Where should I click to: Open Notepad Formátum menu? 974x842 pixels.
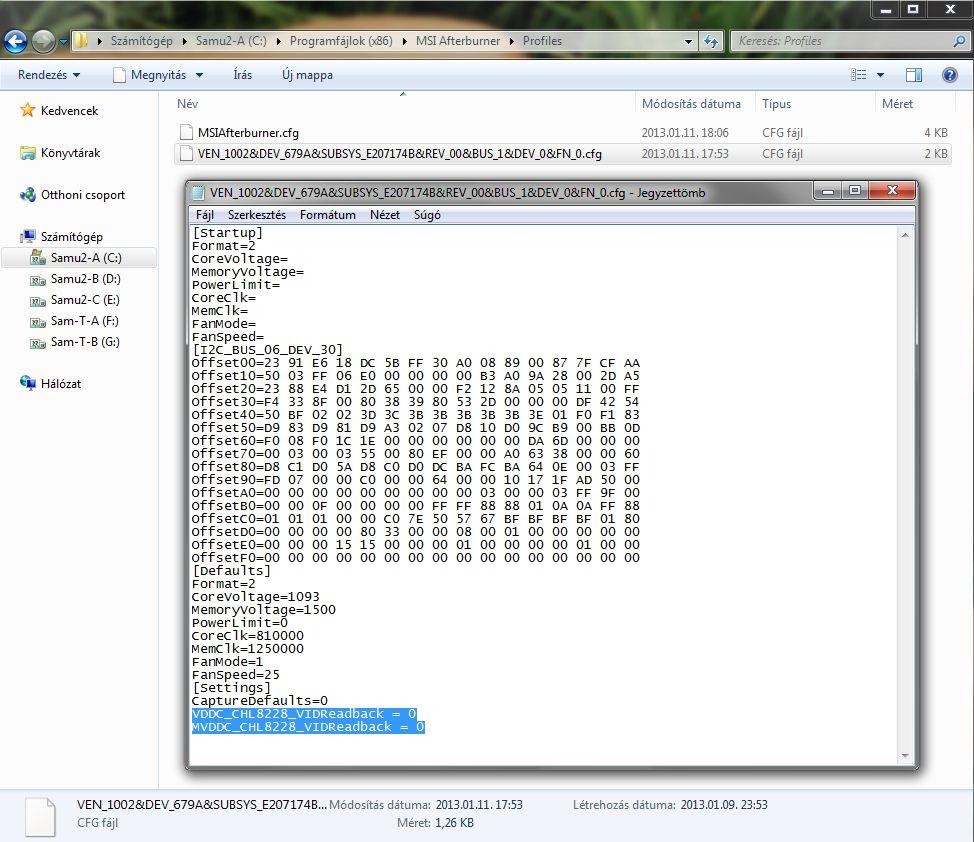[327, 215]
